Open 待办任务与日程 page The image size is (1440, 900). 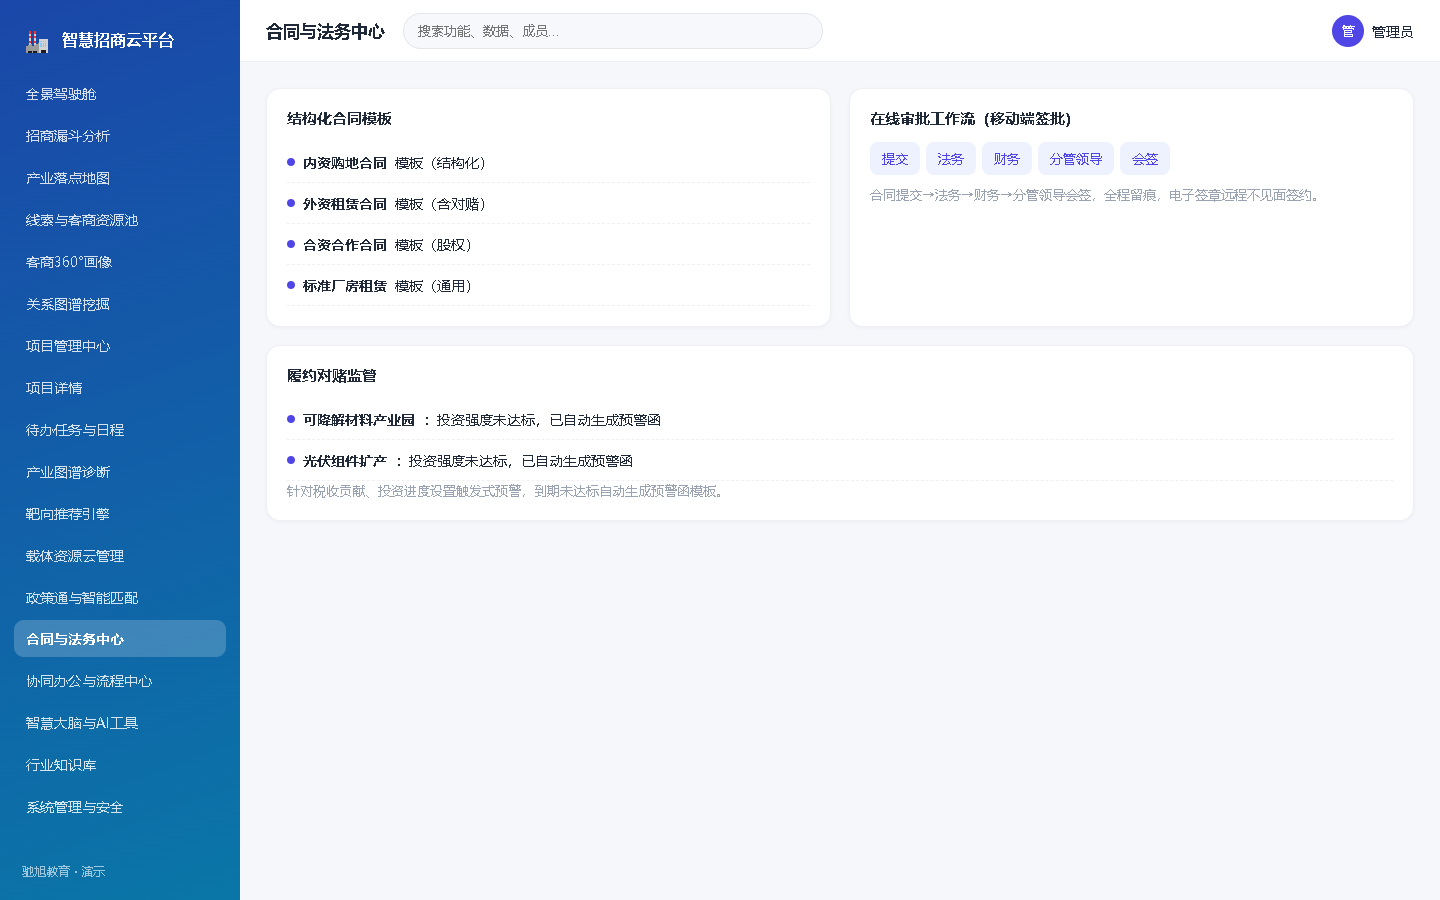(120, 430)
